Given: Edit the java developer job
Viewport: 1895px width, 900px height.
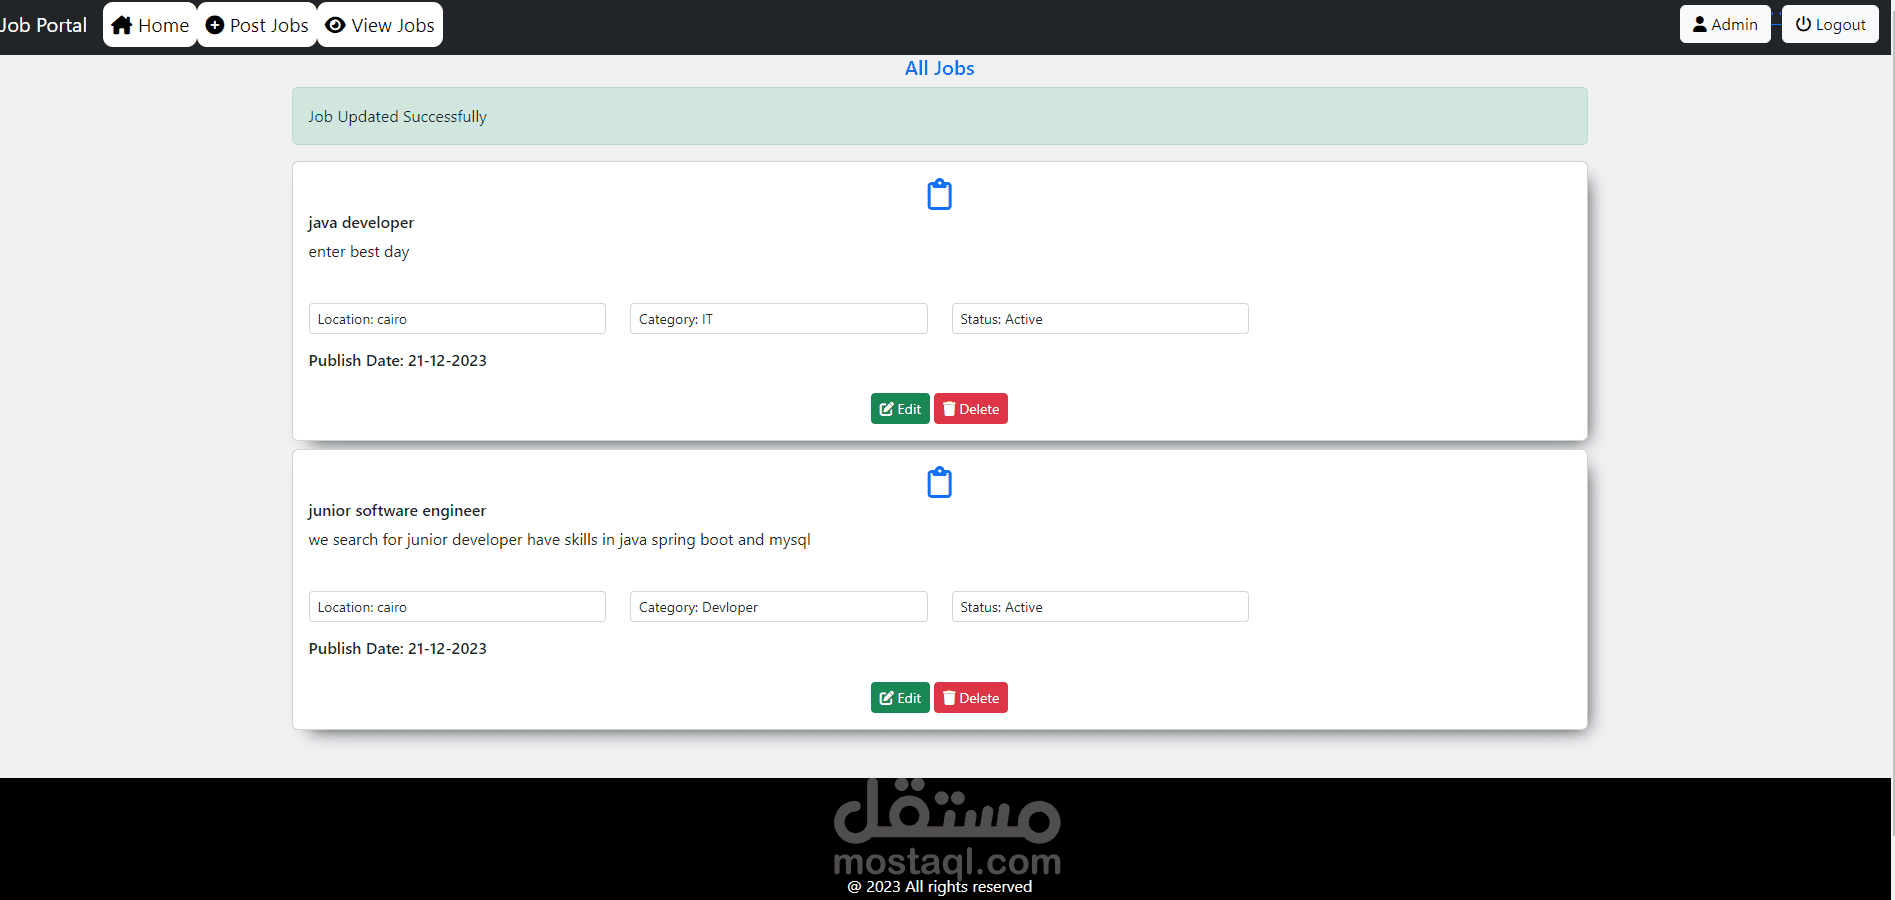Looking at the screenshot, I should [900, 409].
